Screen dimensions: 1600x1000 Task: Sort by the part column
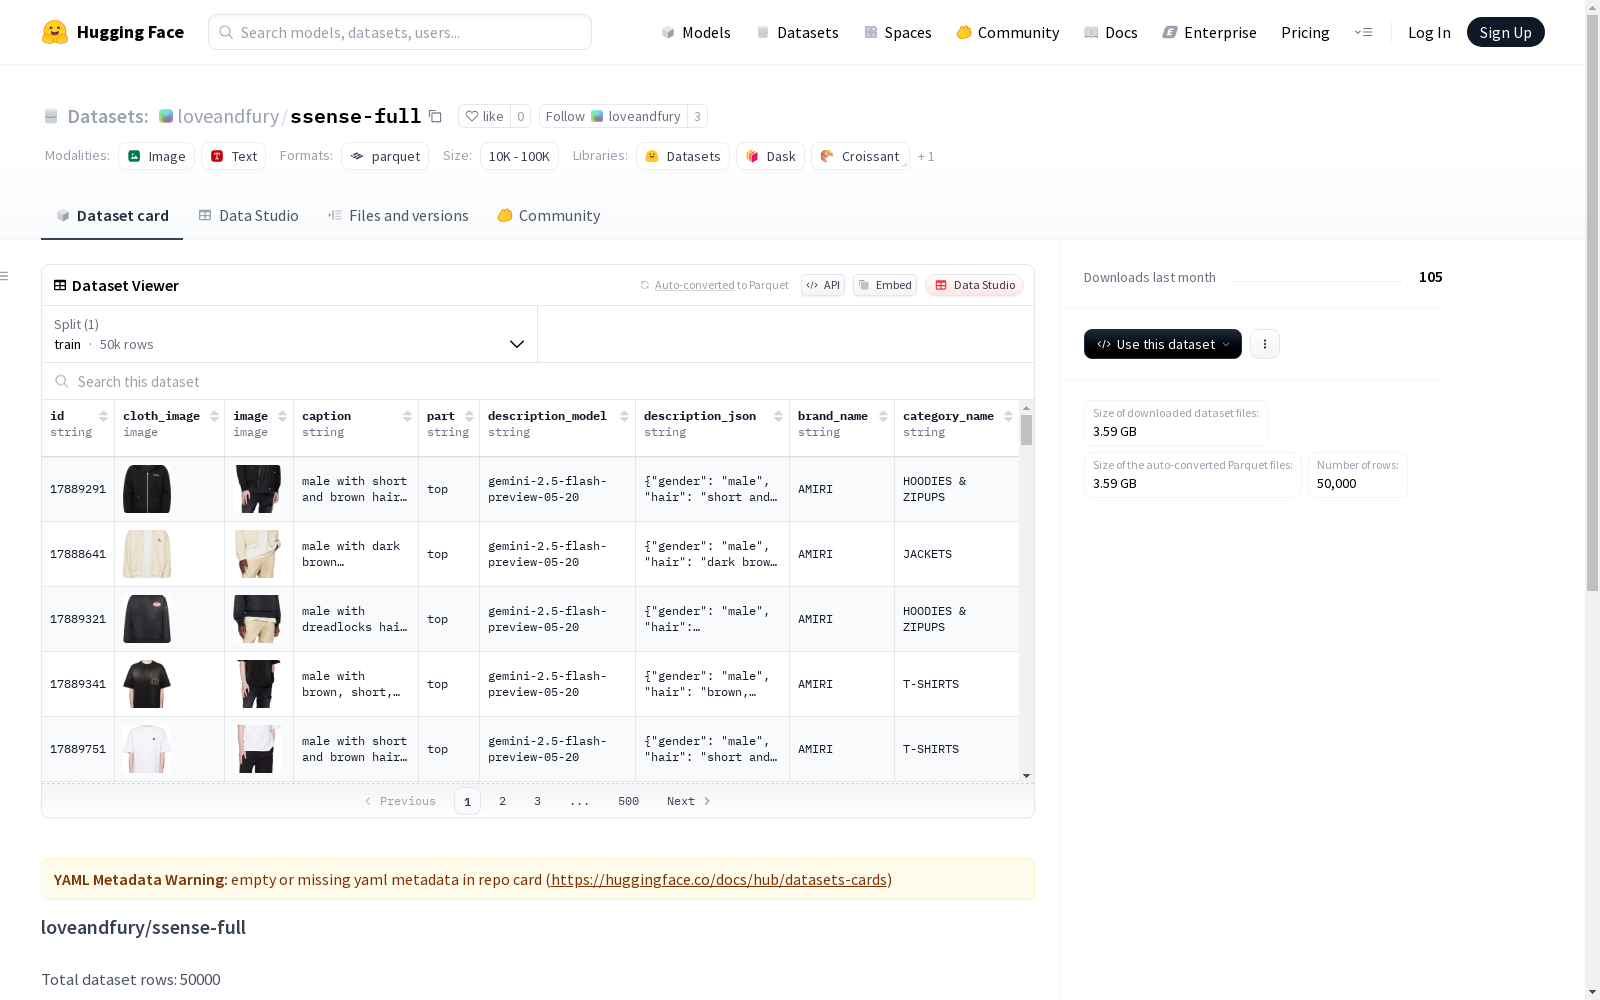point(469,416)
